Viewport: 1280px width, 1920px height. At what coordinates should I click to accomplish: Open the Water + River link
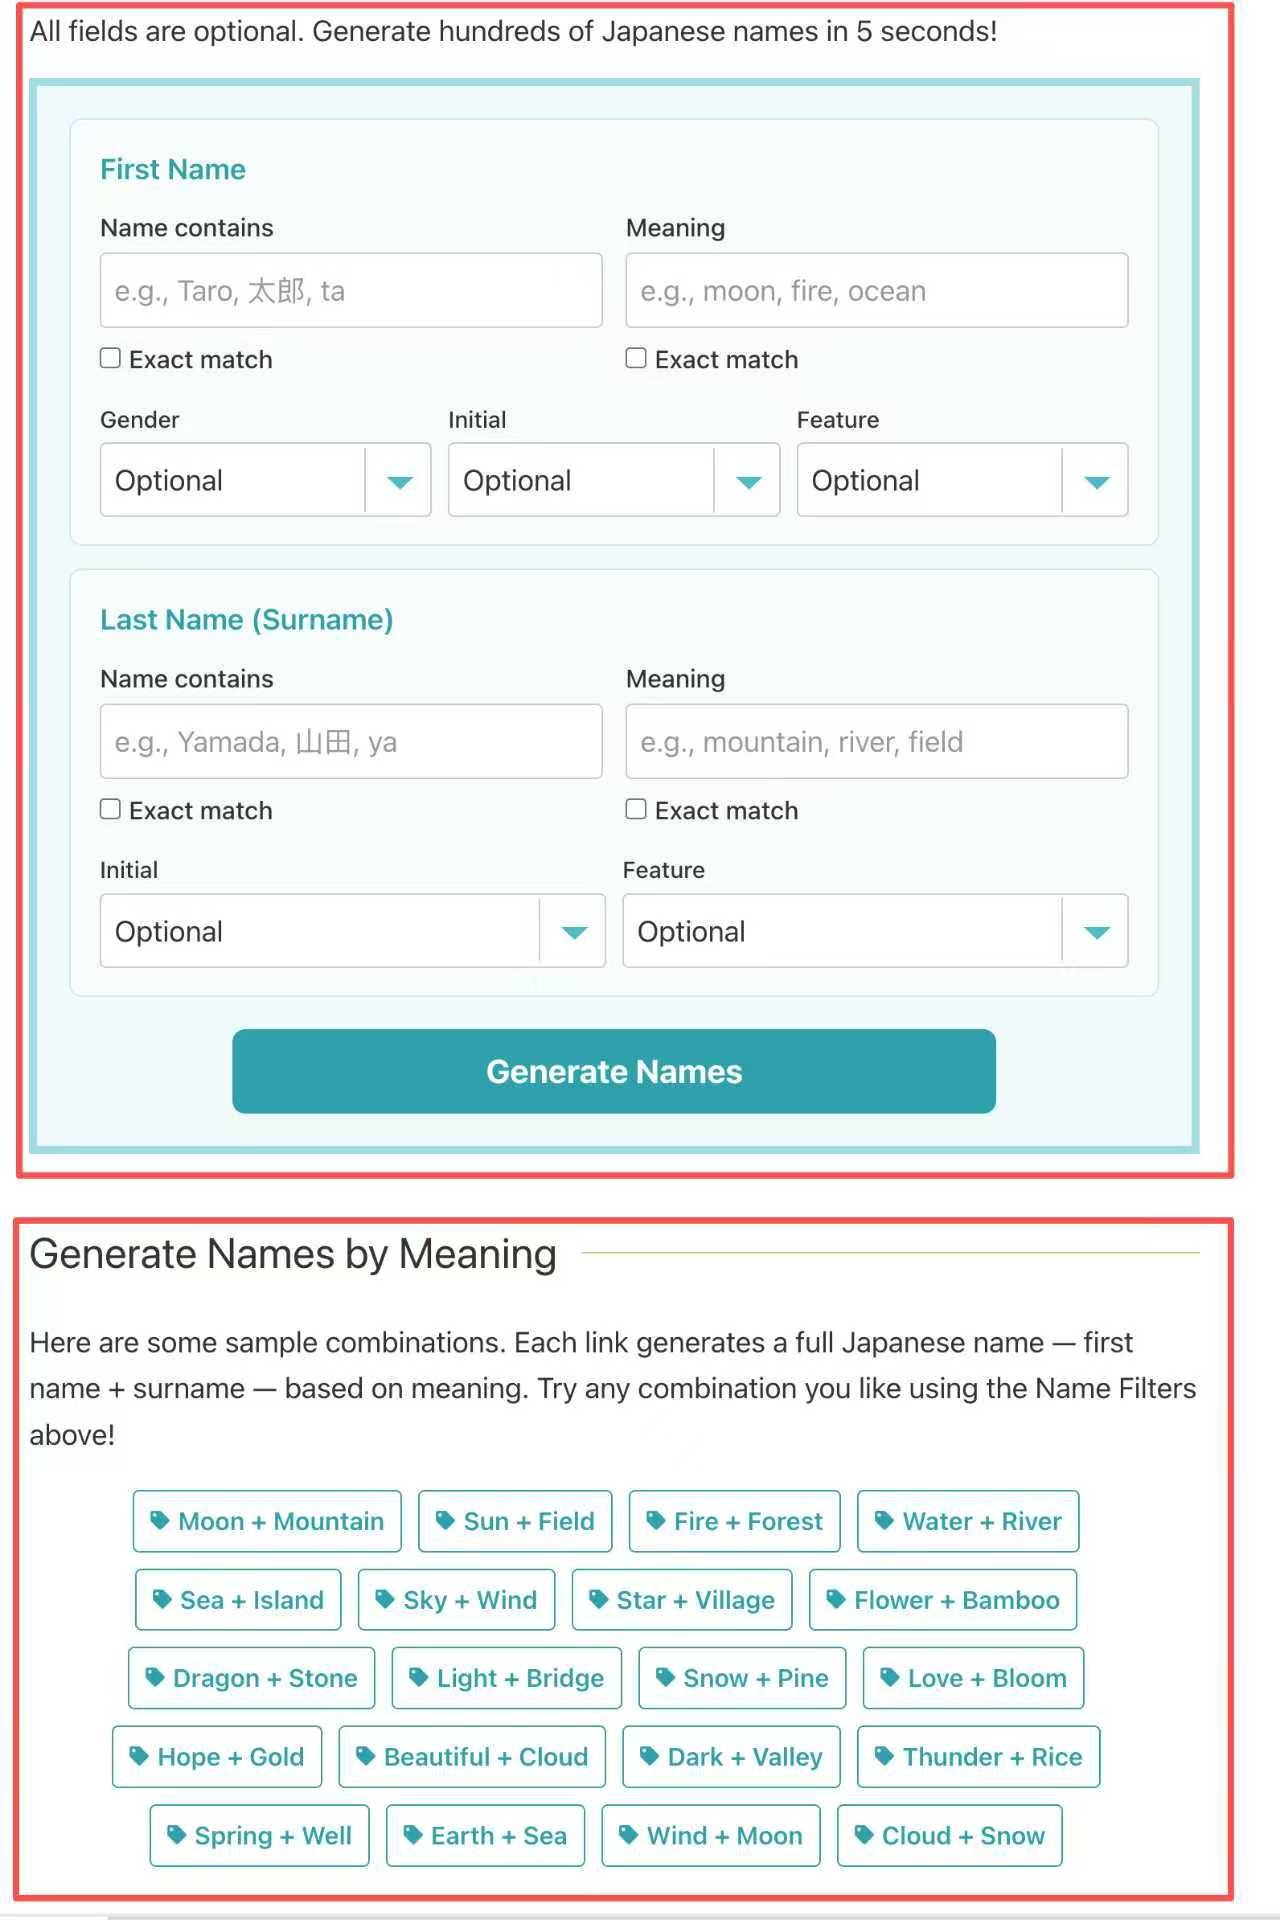click(x=968, y=1521)
